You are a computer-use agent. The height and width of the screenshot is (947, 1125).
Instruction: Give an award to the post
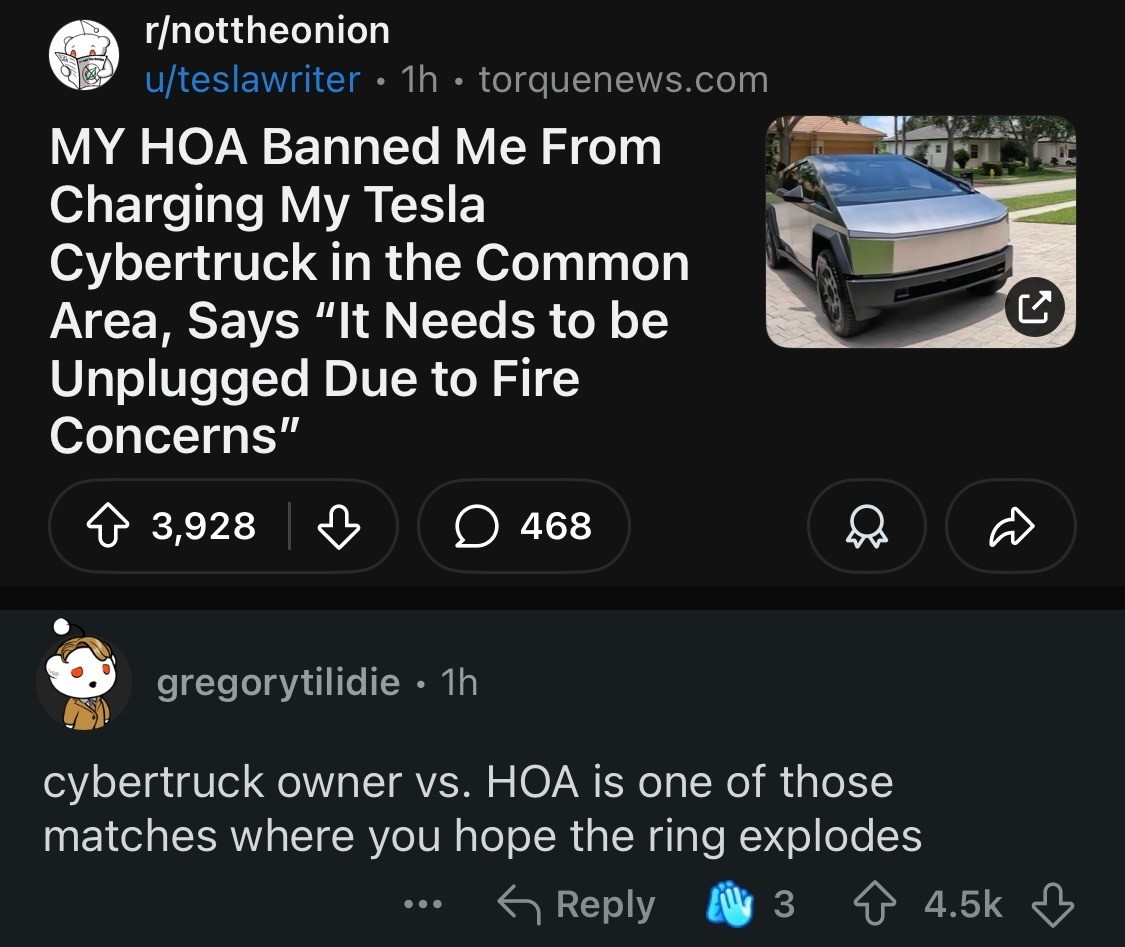click(867, 526)
